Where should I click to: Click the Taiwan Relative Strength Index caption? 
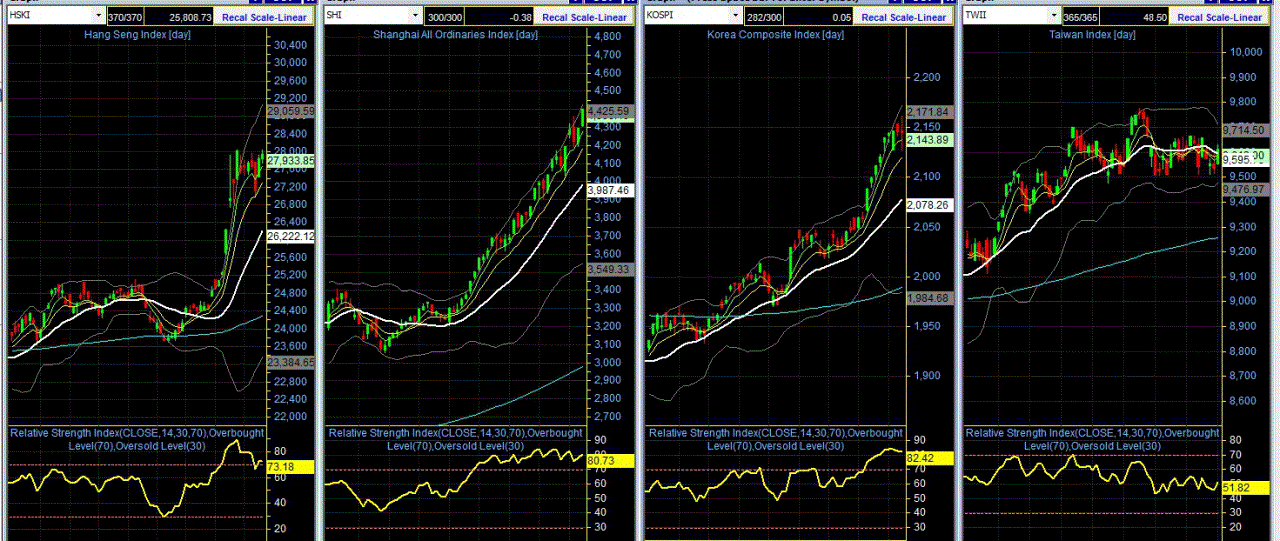pyautogui.click(x=1092, y=439)
